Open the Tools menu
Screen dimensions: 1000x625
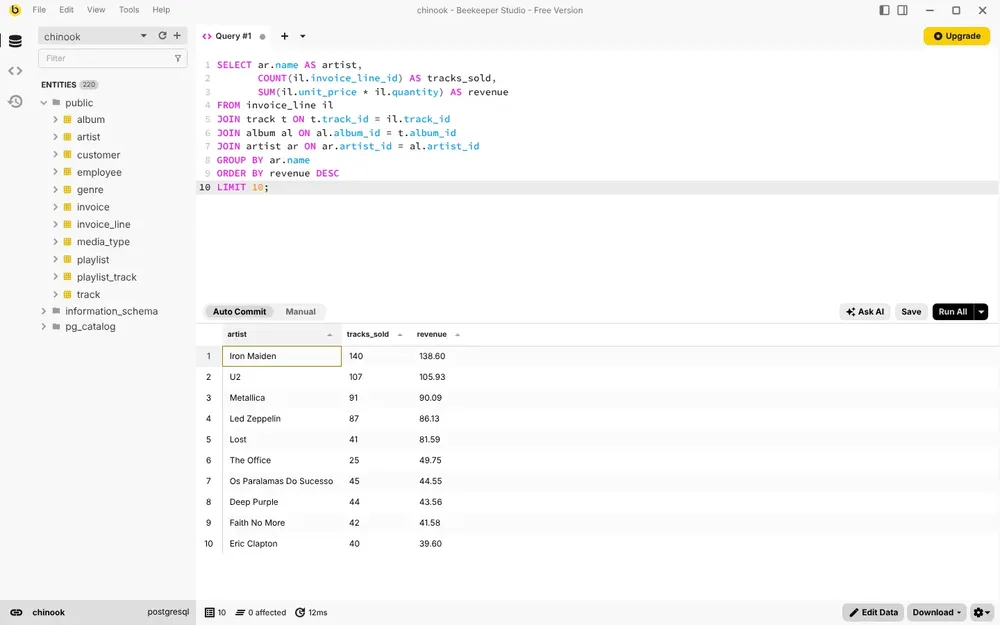point(129,10)
